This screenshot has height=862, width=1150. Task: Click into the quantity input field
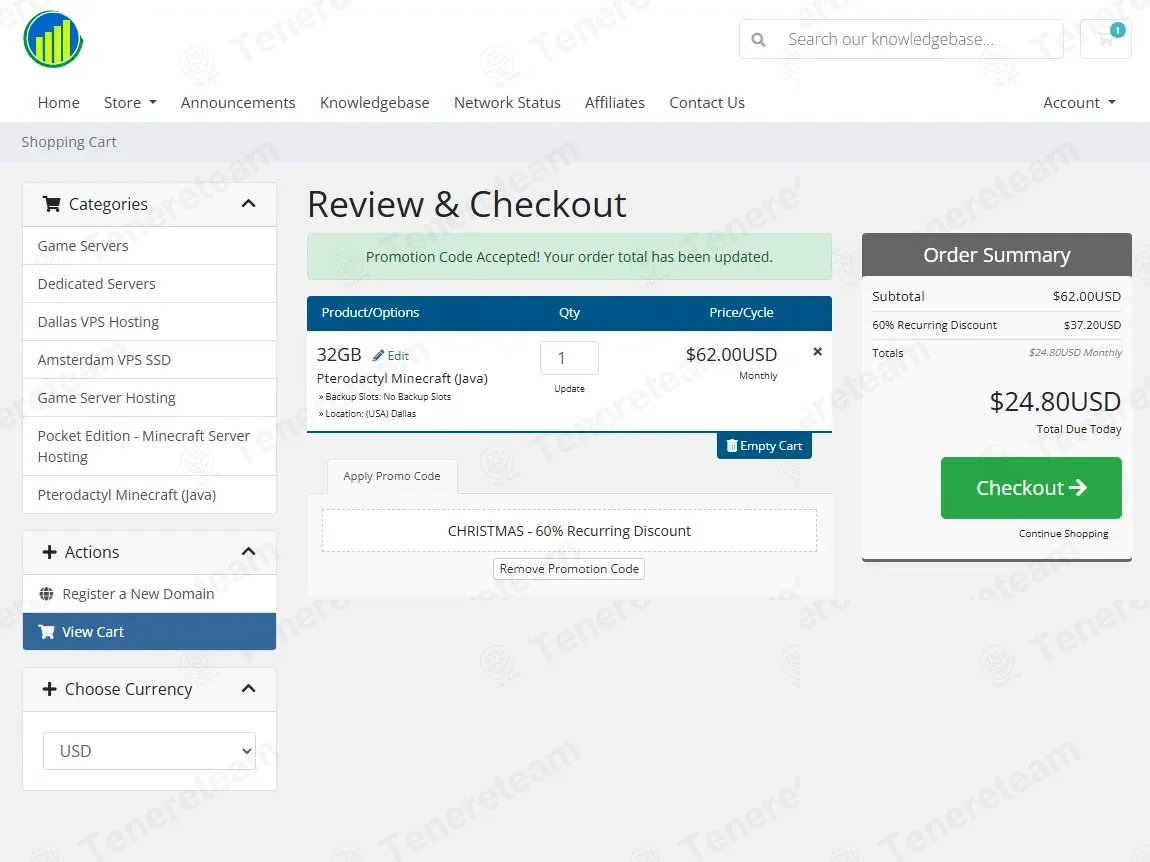tap(569, 358)
